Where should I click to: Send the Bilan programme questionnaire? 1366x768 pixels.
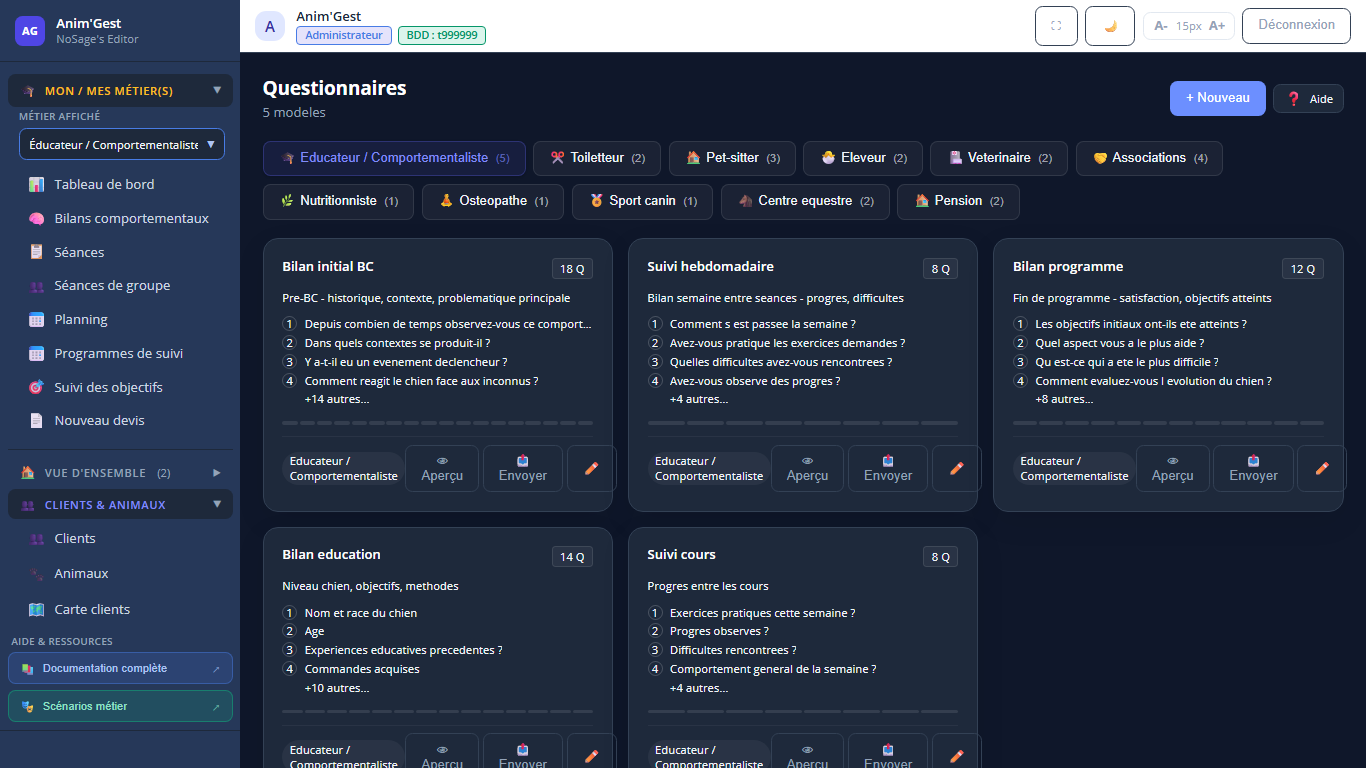[x=1253, y=468]
